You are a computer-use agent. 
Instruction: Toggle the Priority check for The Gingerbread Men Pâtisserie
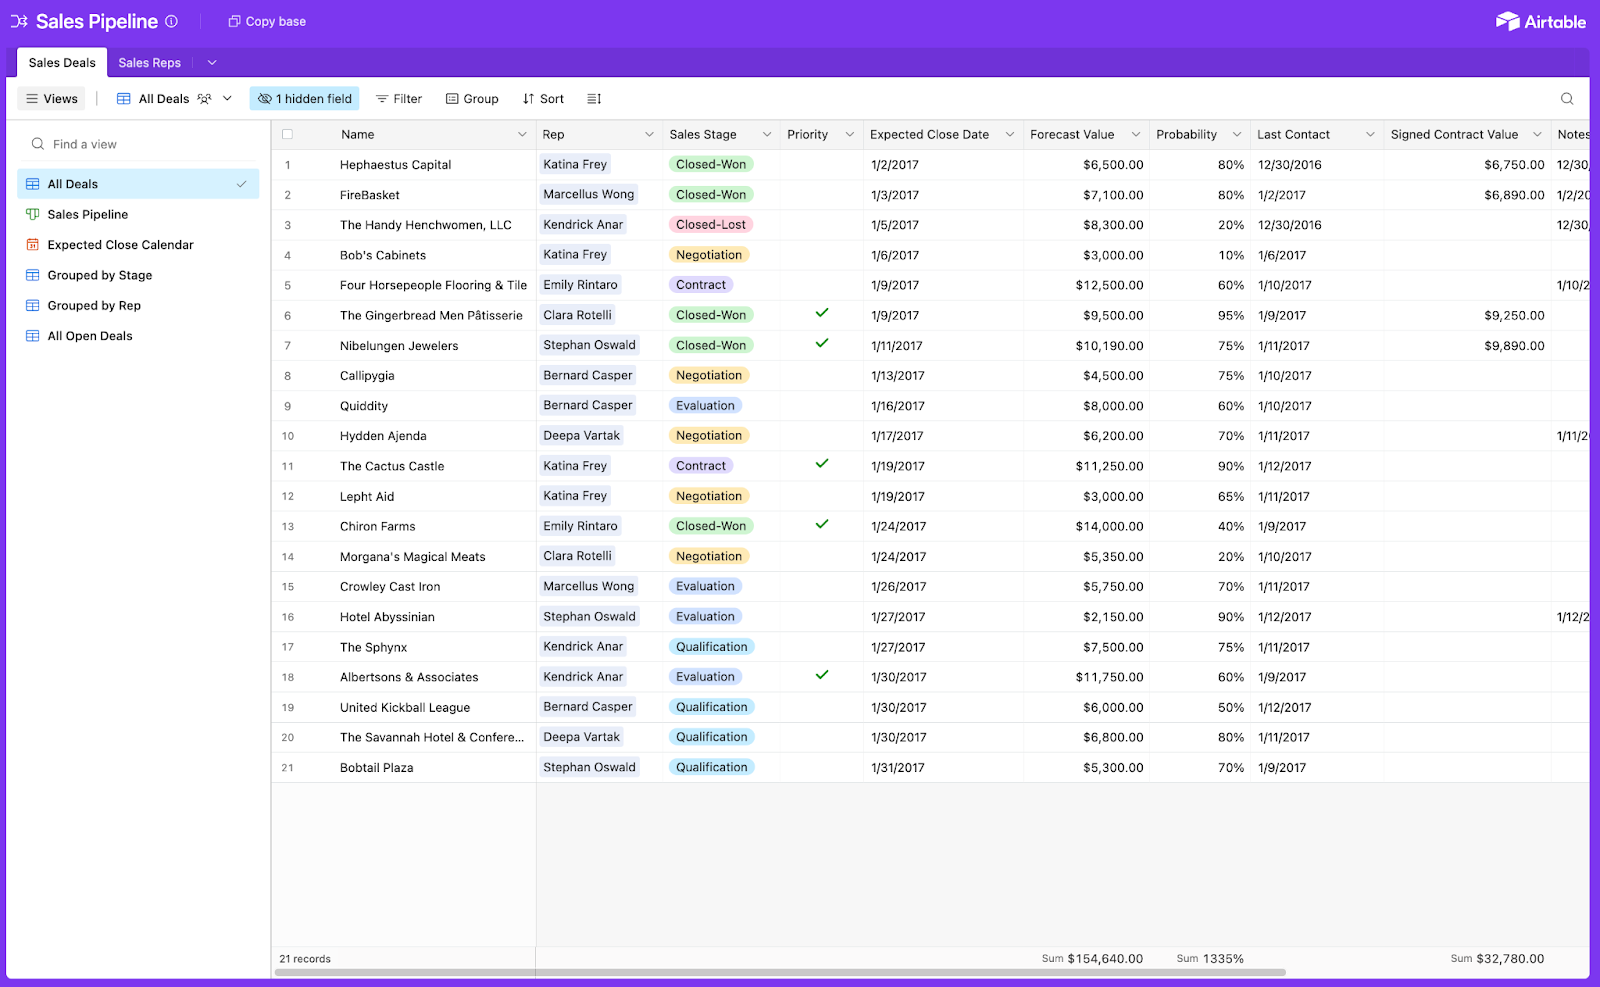point(822,313)
